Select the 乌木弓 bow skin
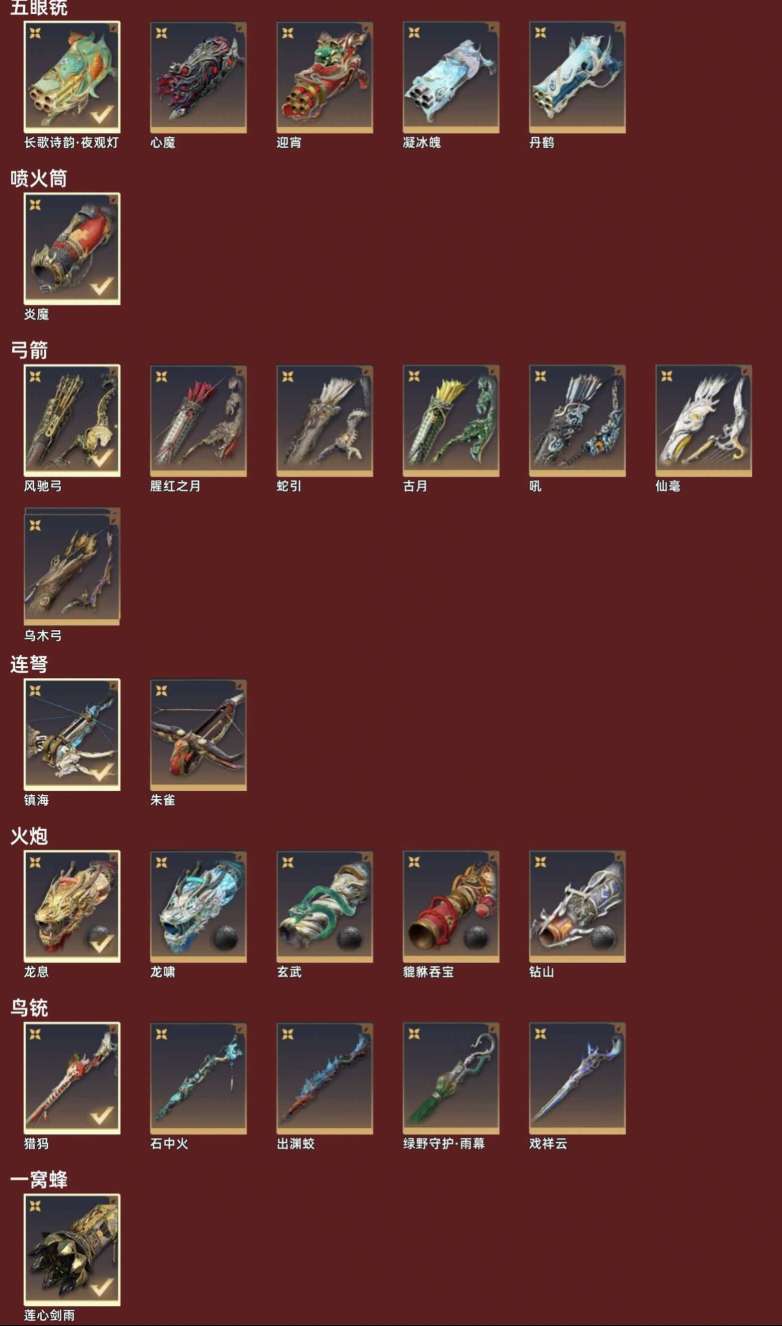Screen dimensions: 782x1326 point(72,567)
